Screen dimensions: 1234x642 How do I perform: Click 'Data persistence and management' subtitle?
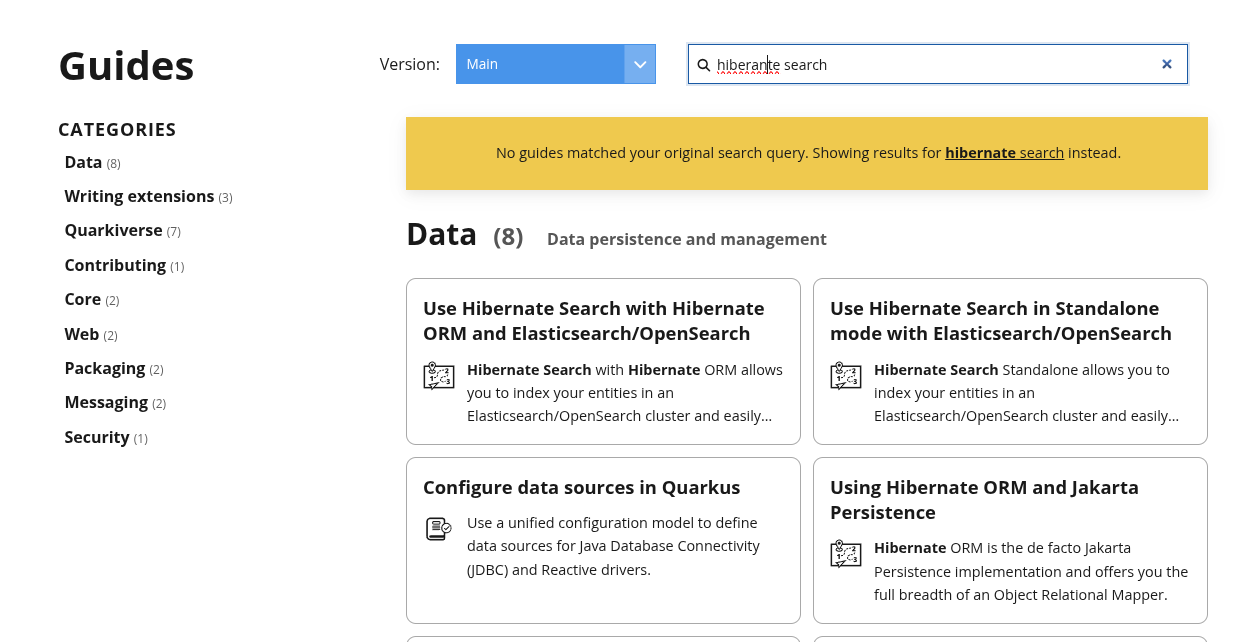click(x=687, y=240)
